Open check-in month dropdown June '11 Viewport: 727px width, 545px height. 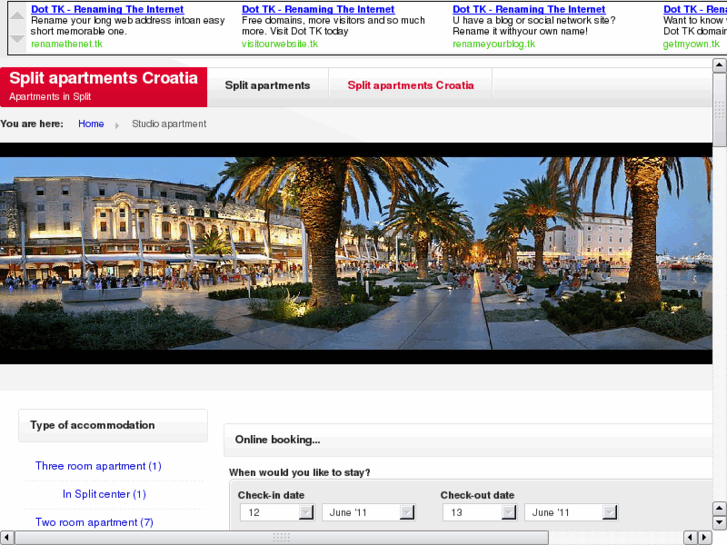point(369,512)
